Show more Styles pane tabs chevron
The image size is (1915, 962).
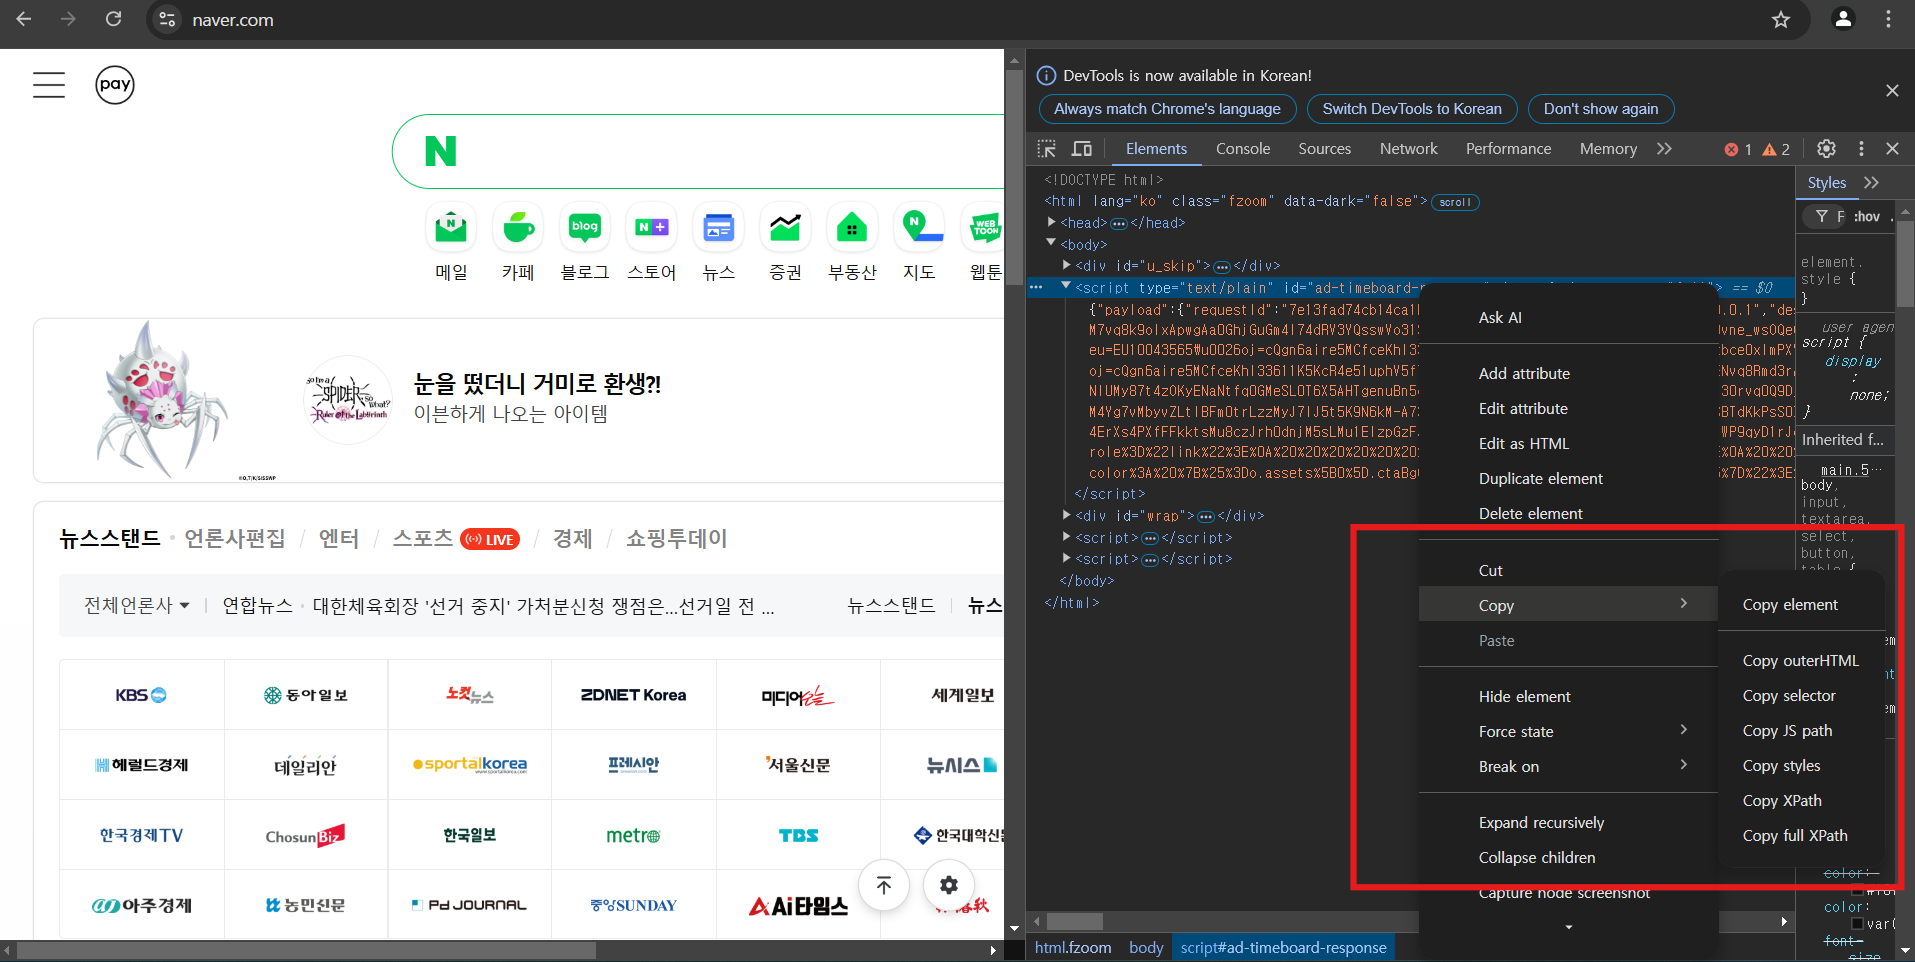coord(1871,183)
